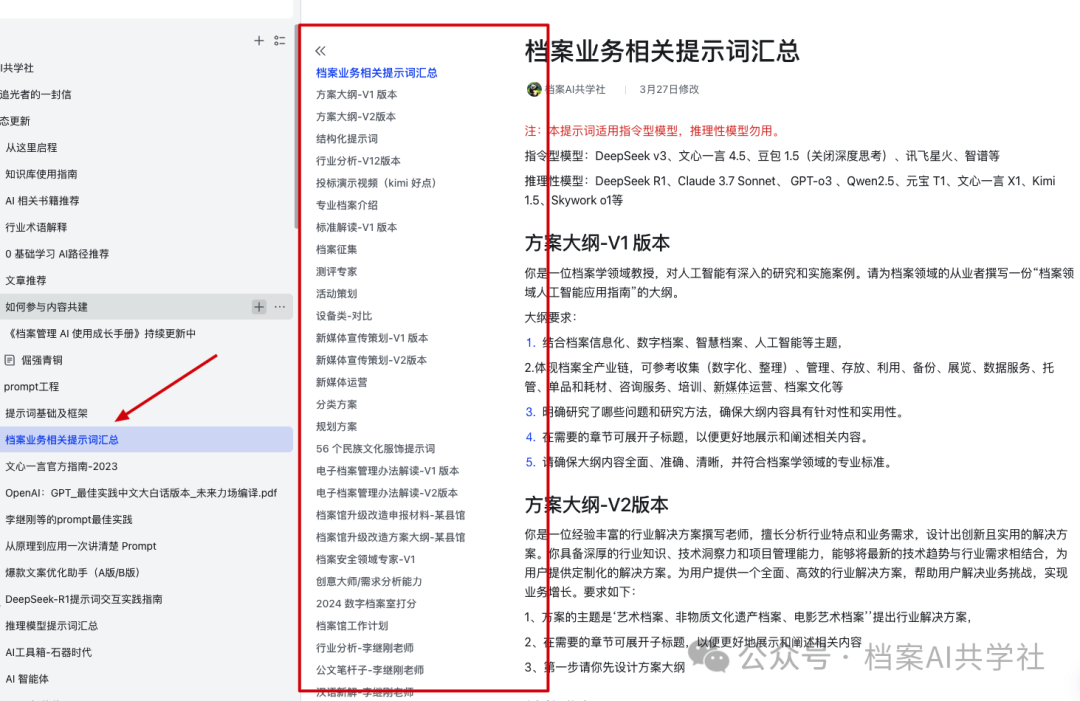Open 文心一言官方指南-2023 page

coord(61,466)
